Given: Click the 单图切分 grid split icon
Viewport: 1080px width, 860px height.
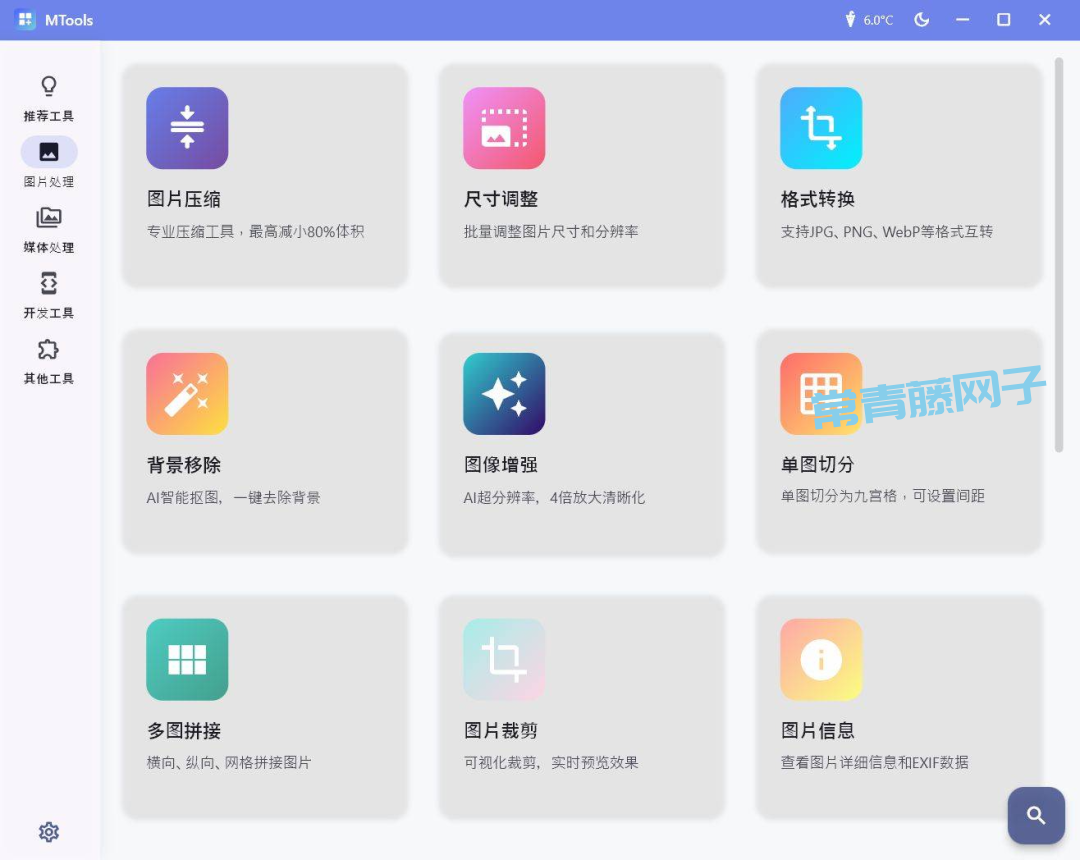Looking at the screenshot, I should tap(821, 394).
